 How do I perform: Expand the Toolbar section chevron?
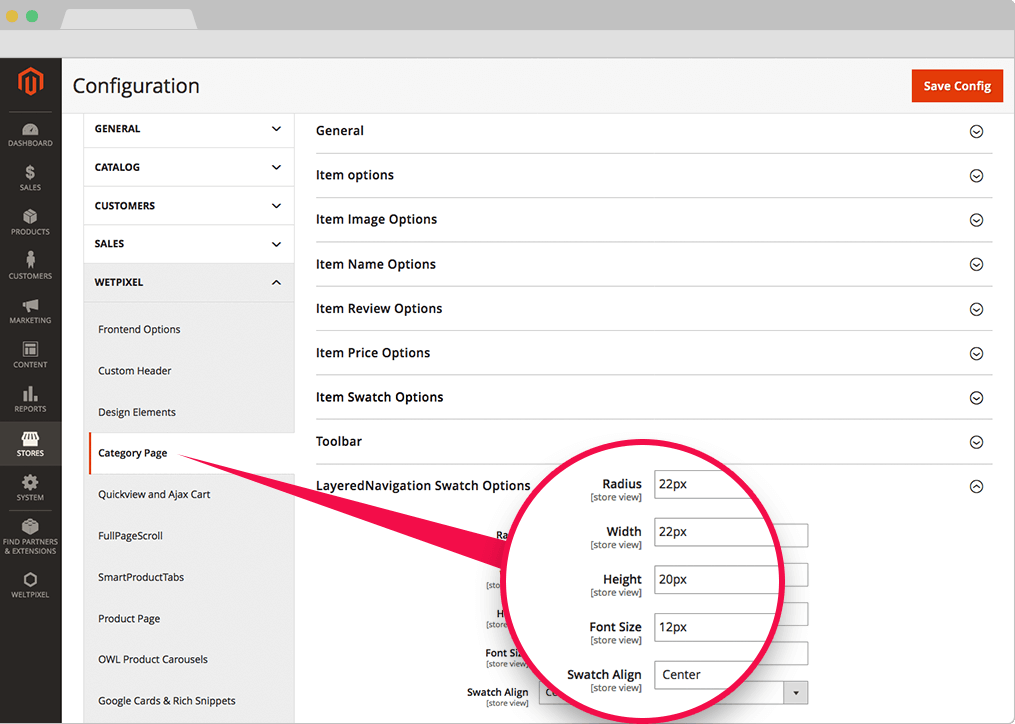coord(976,442)
